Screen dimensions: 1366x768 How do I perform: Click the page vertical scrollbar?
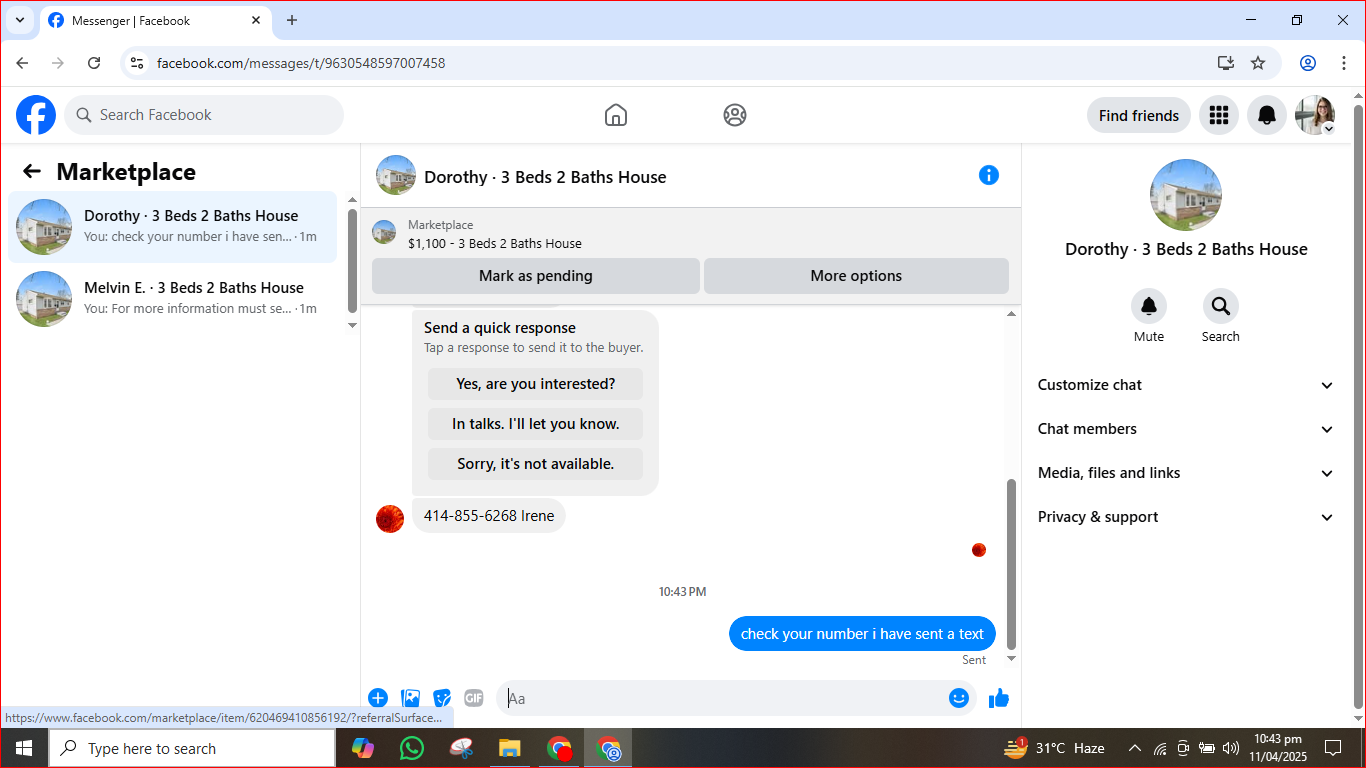point(1358,406)
